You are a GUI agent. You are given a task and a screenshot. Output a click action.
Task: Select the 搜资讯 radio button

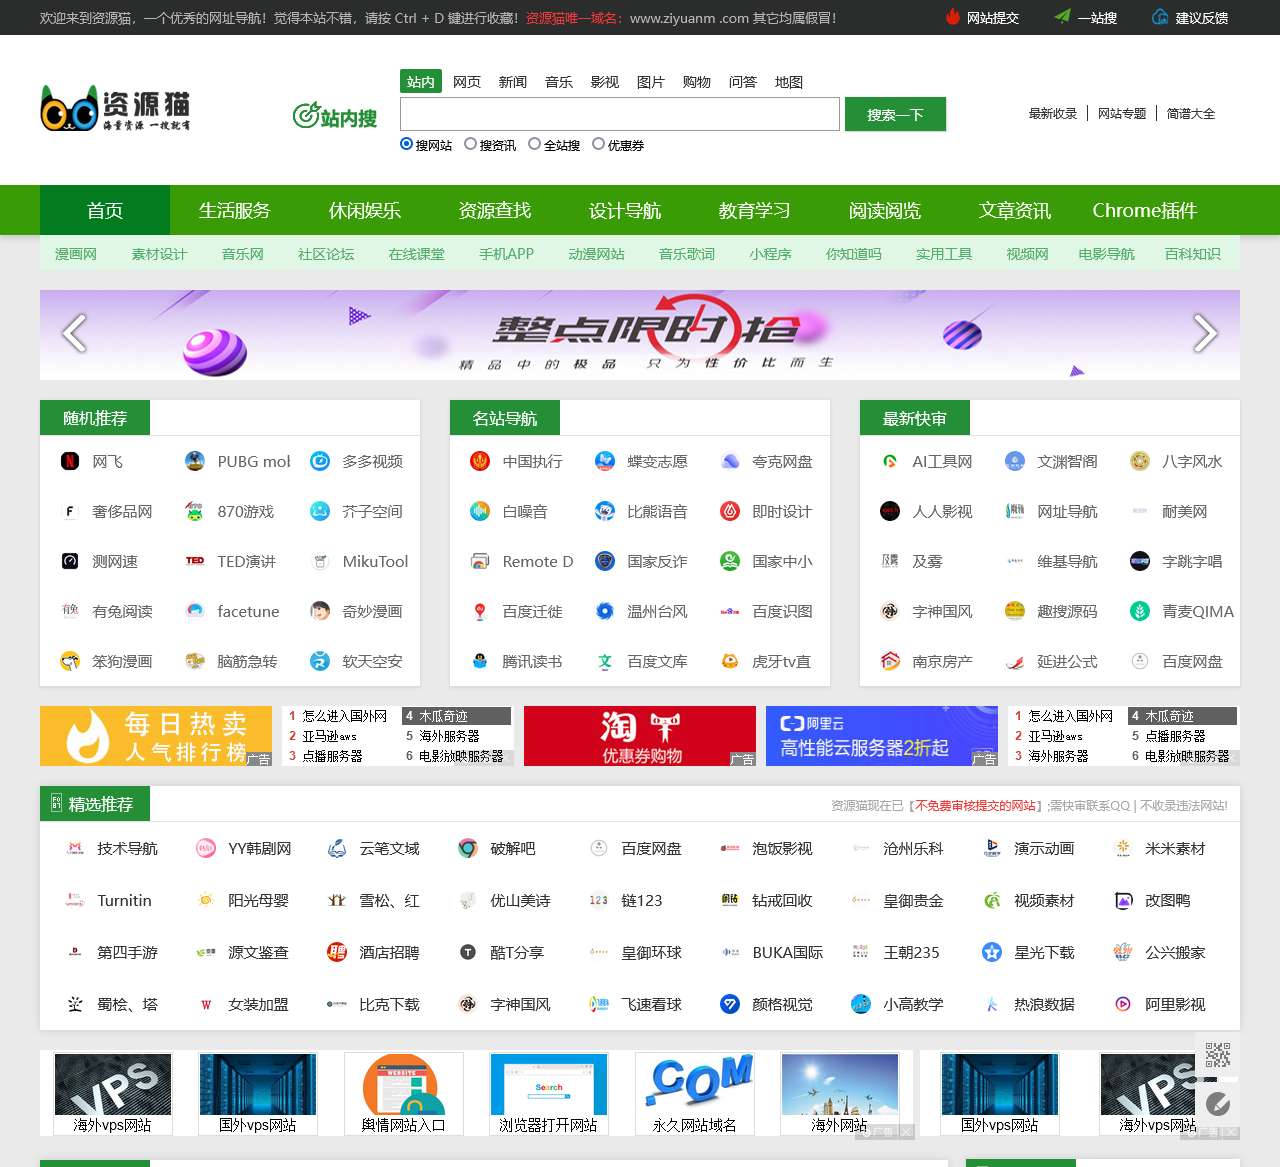[470, 144]
